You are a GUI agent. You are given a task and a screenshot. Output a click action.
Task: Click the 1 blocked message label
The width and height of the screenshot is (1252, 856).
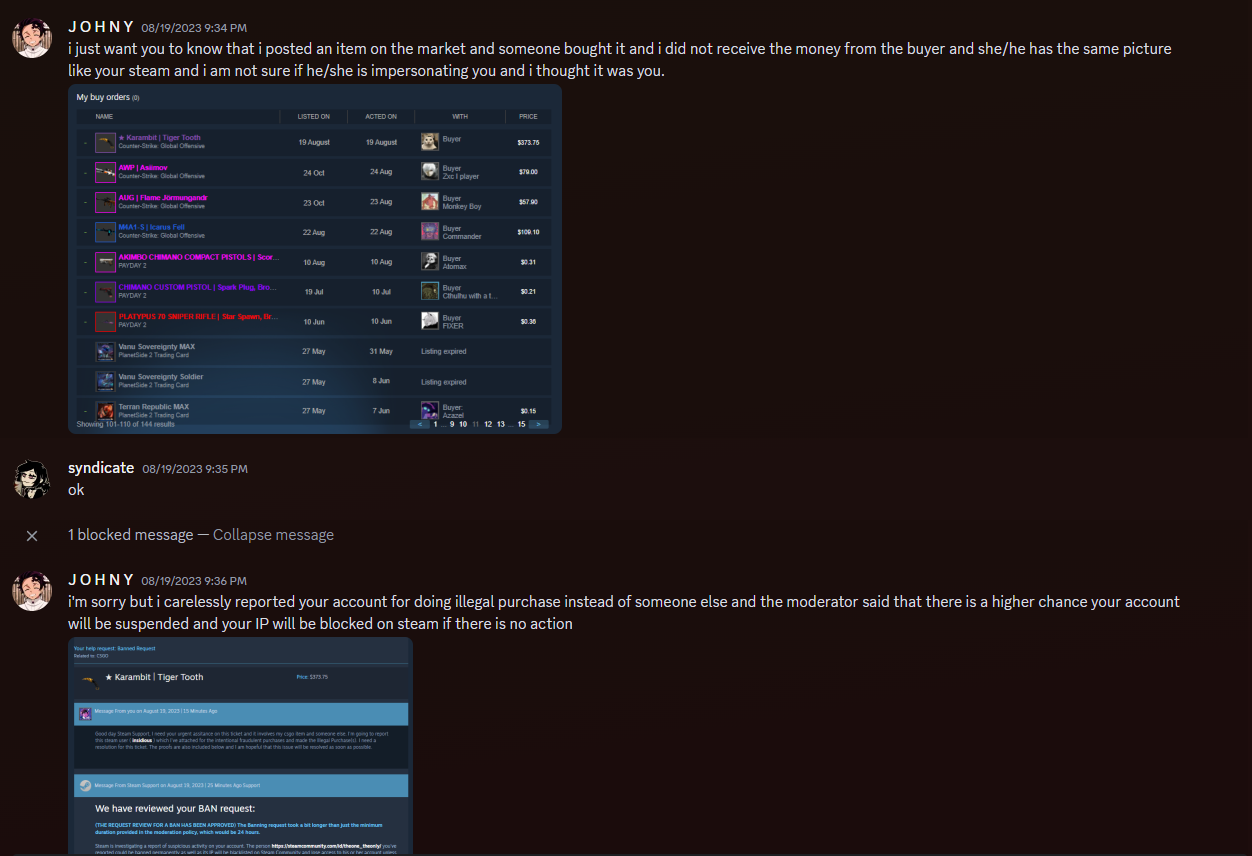(130, 535)
